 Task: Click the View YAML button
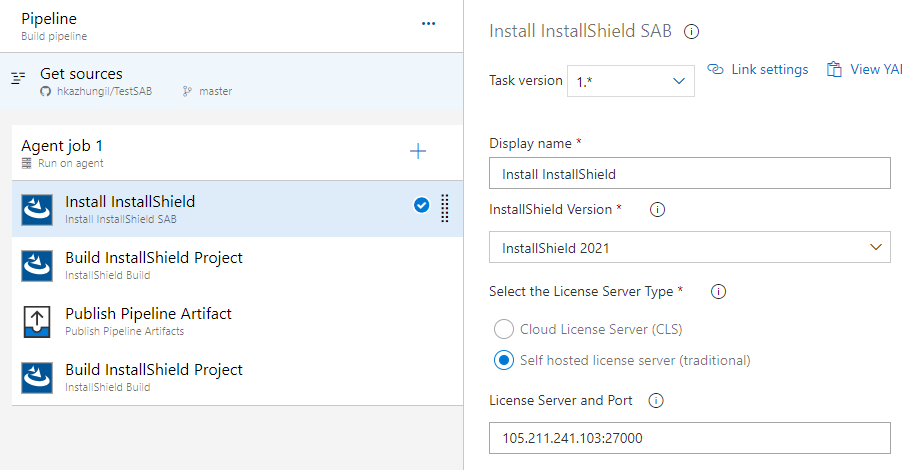pos(865,70)
